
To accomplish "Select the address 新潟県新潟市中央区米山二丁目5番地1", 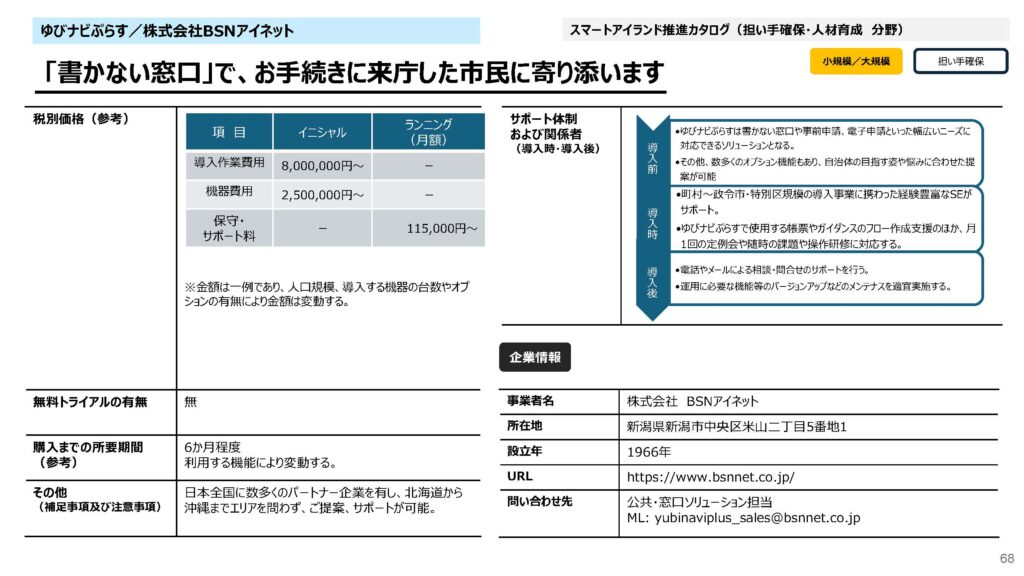I will 737,427.
